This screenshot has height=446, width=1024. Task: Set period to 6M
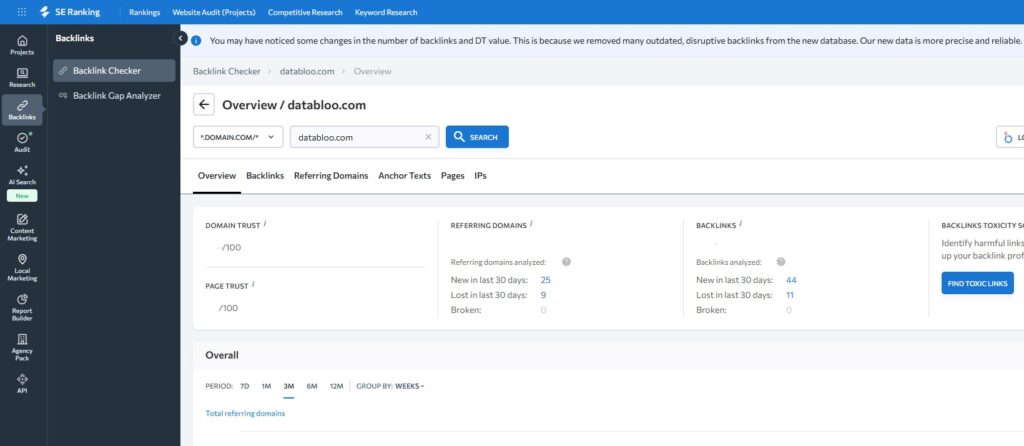tap(312, 386)
